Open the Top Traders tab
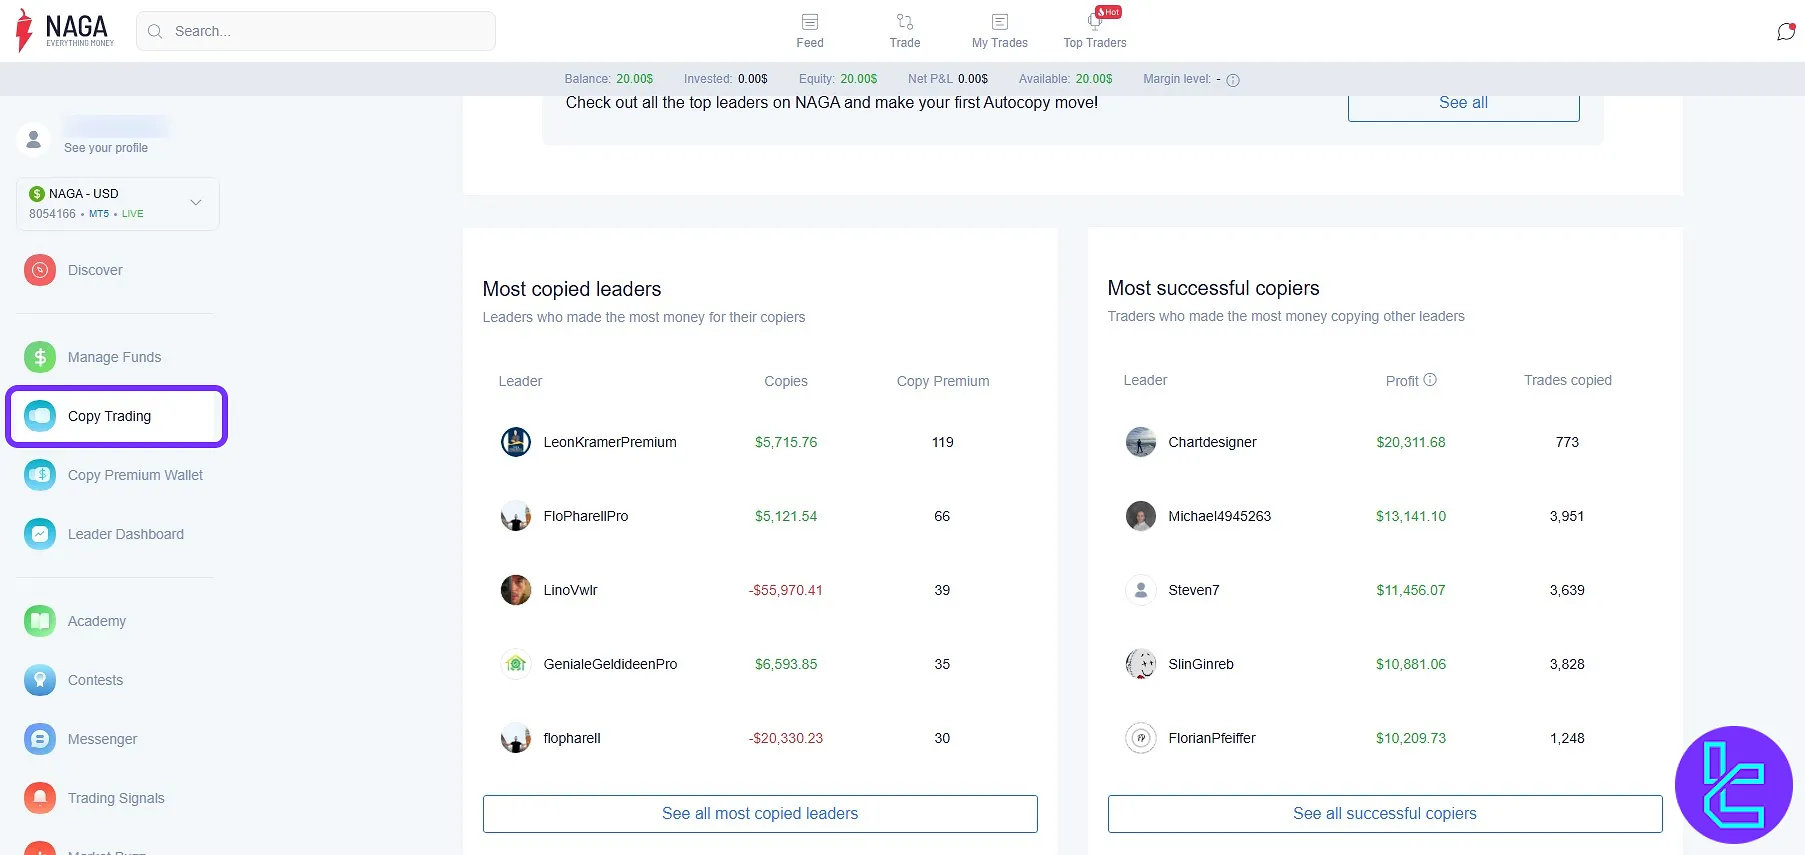This screenshot has width=1805, height=855. pos(1095,31)
